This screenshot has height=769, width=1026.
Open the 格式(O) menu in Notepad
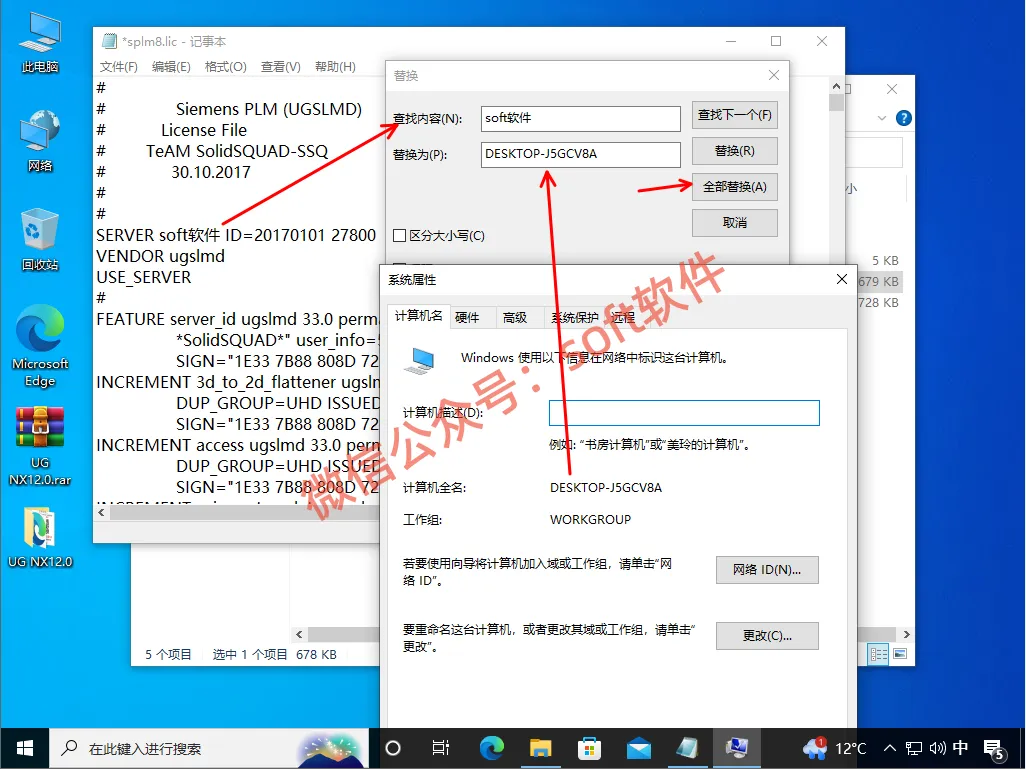[x=226, y=67]
